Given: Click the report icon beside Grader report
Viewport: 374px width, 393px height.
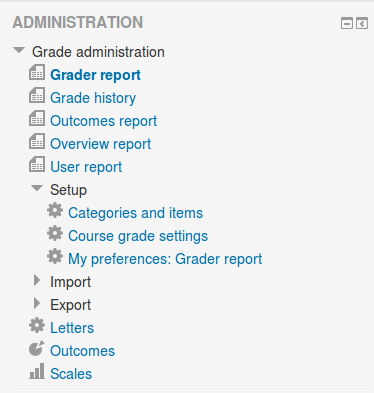Looking at the screenshot, I should [37, 72].
